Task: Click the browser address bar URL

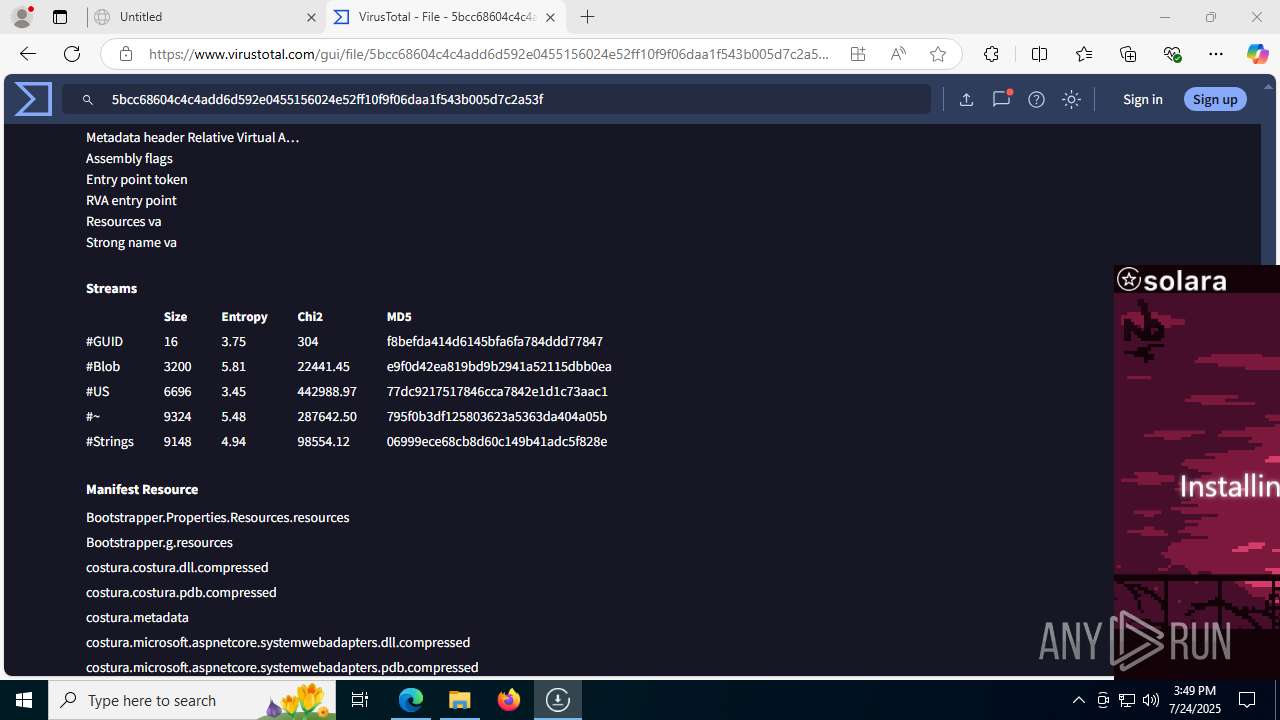Action: point(489,54)
